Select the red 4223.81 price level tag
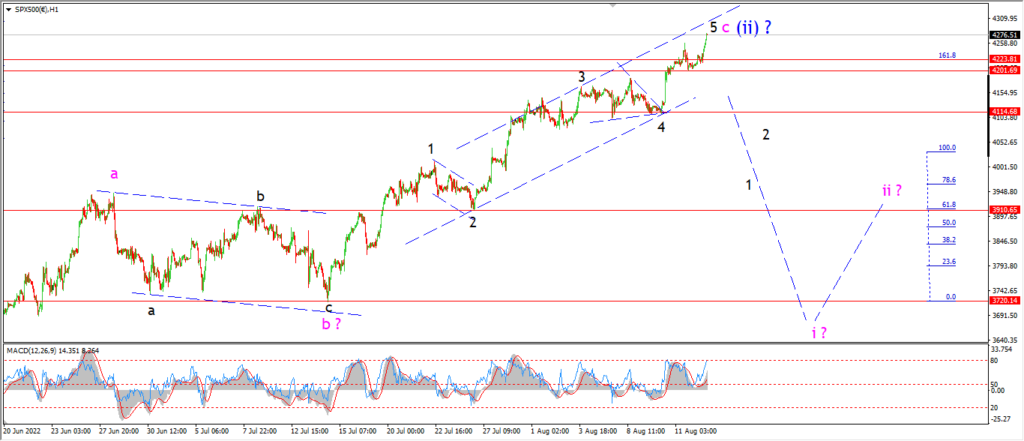The height and width of the screenshot is (441, 1024). pos(1004,59)
